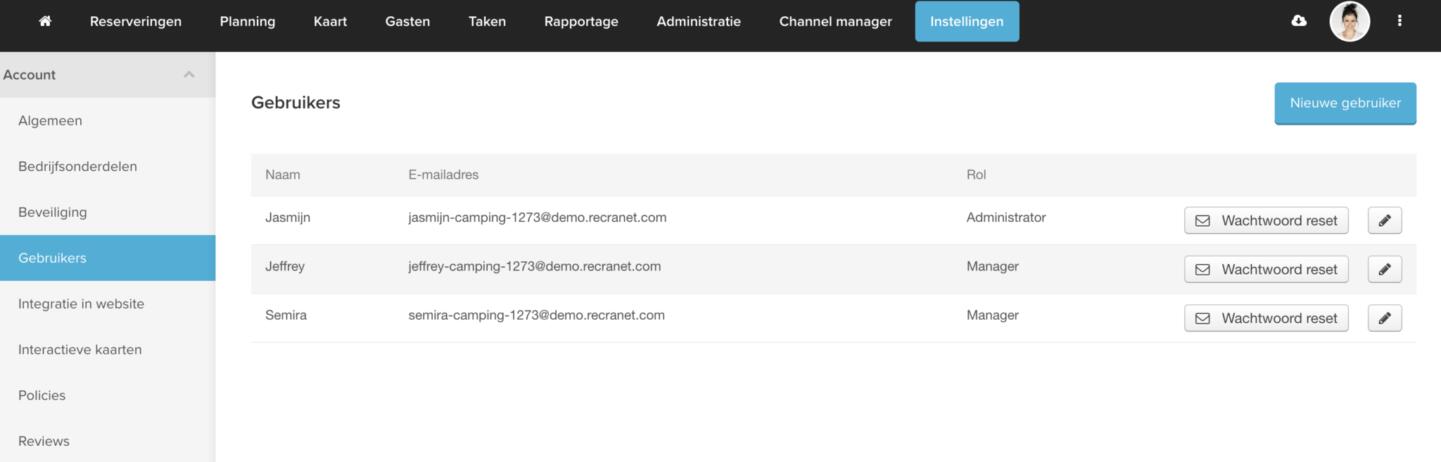
Task: Collapse the Account sidebar section
Action: click(x=189, y=75)
